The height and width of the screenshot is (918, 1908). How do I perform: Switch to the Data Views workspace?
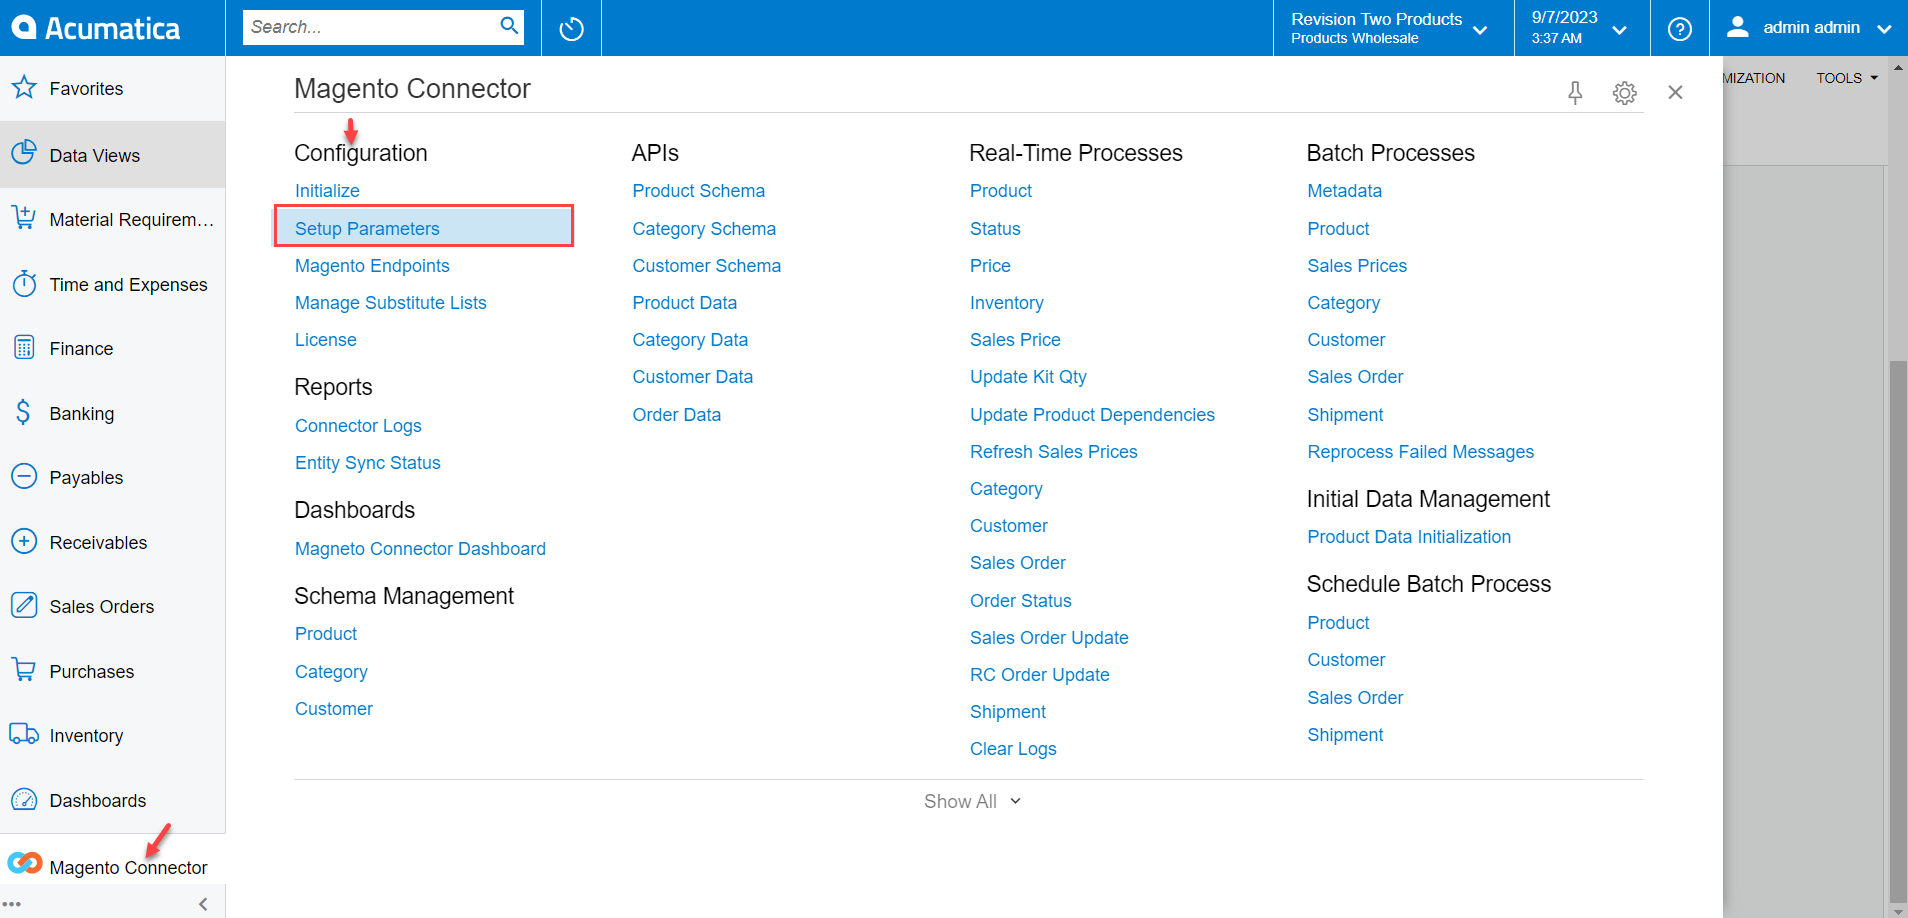click(x=93, y=155)
